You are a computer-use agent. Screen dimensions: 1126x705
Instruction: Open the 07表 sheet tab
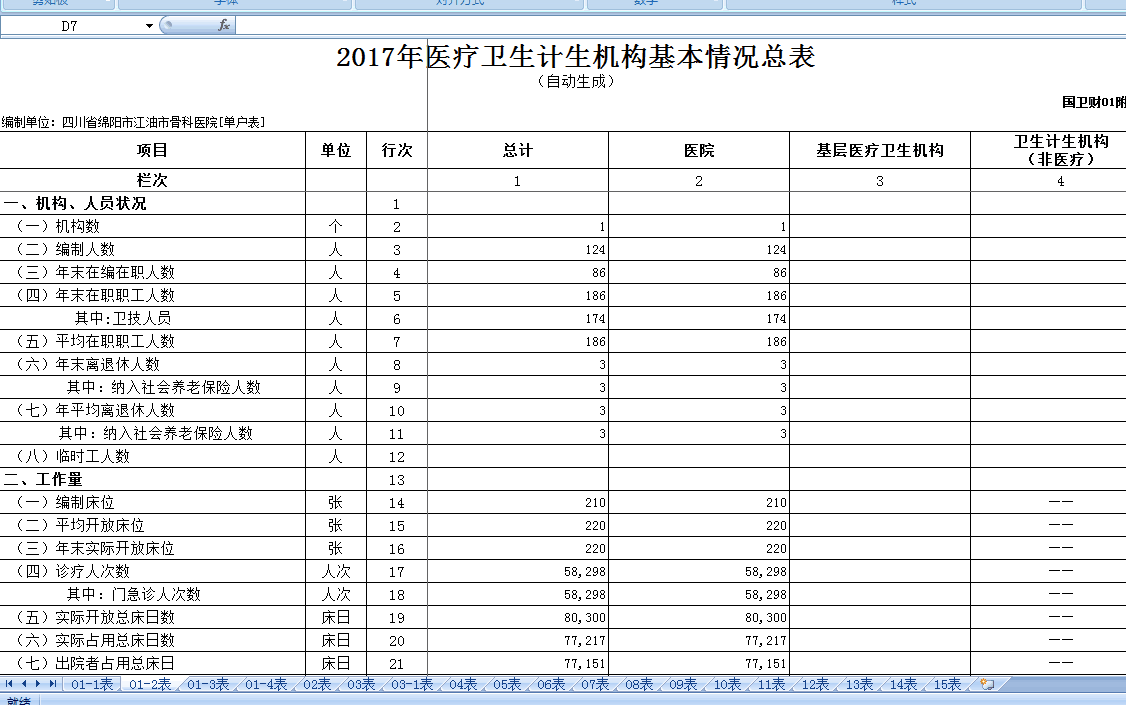pos(595,684)
